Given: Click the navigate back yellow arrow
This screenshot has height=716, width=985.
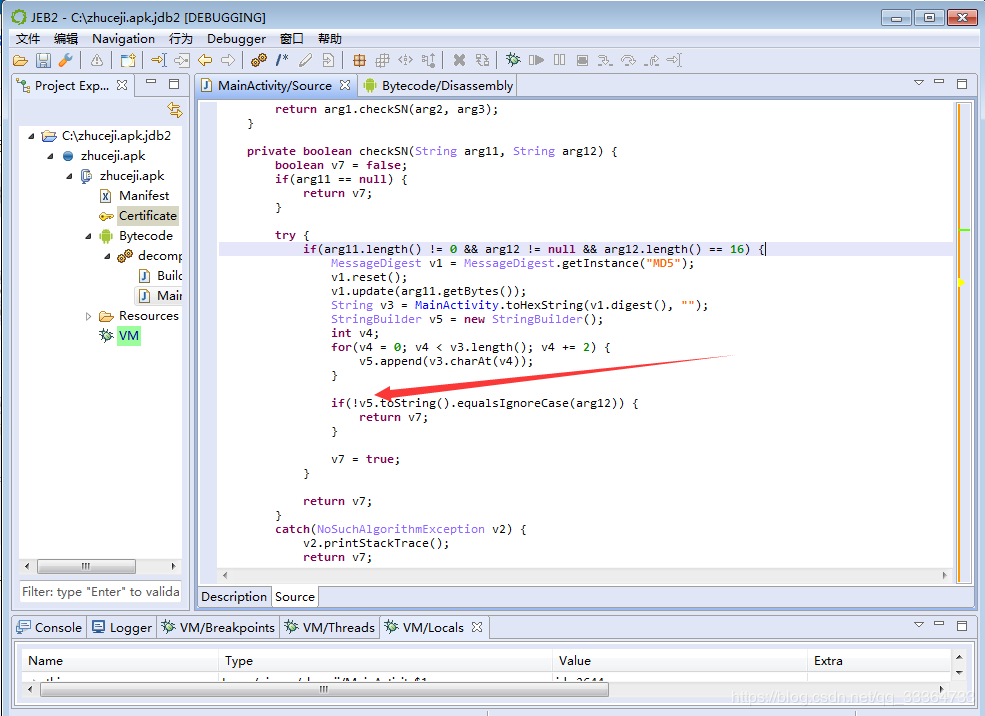Looking at the screenshot, I should (x=205, y=60).
